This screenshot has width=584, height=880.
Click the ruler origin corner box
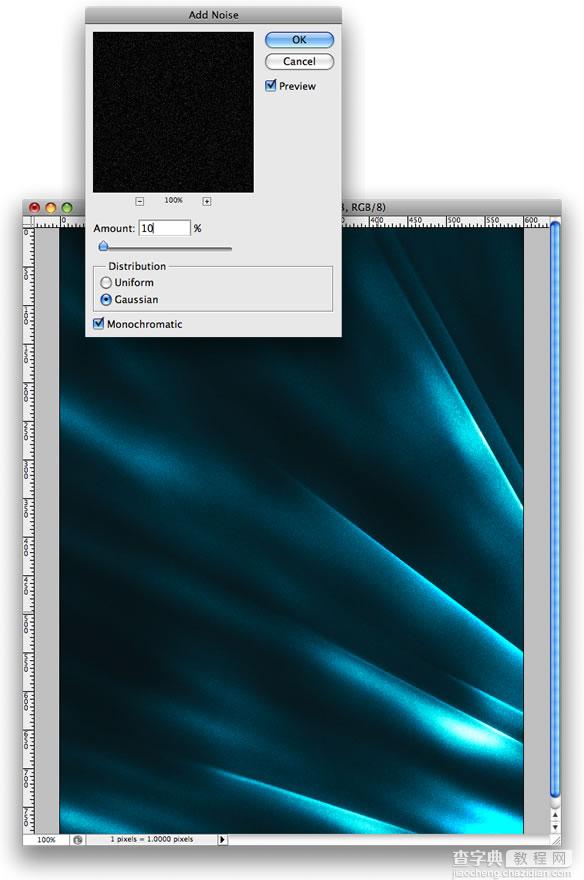point(29,222)
